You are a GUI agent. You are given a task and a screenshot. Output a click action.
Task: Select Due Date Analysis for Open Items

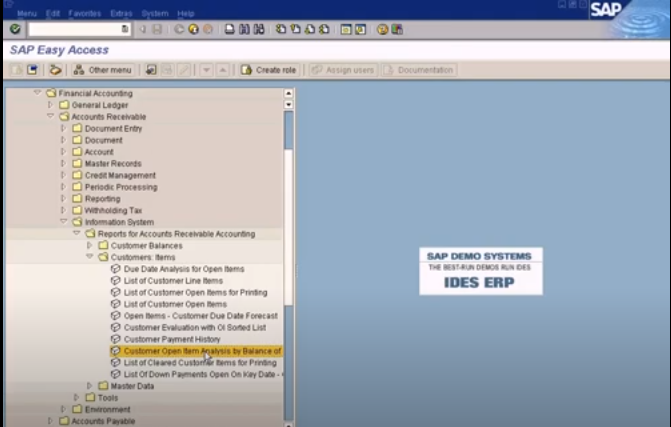click(184, 269)
